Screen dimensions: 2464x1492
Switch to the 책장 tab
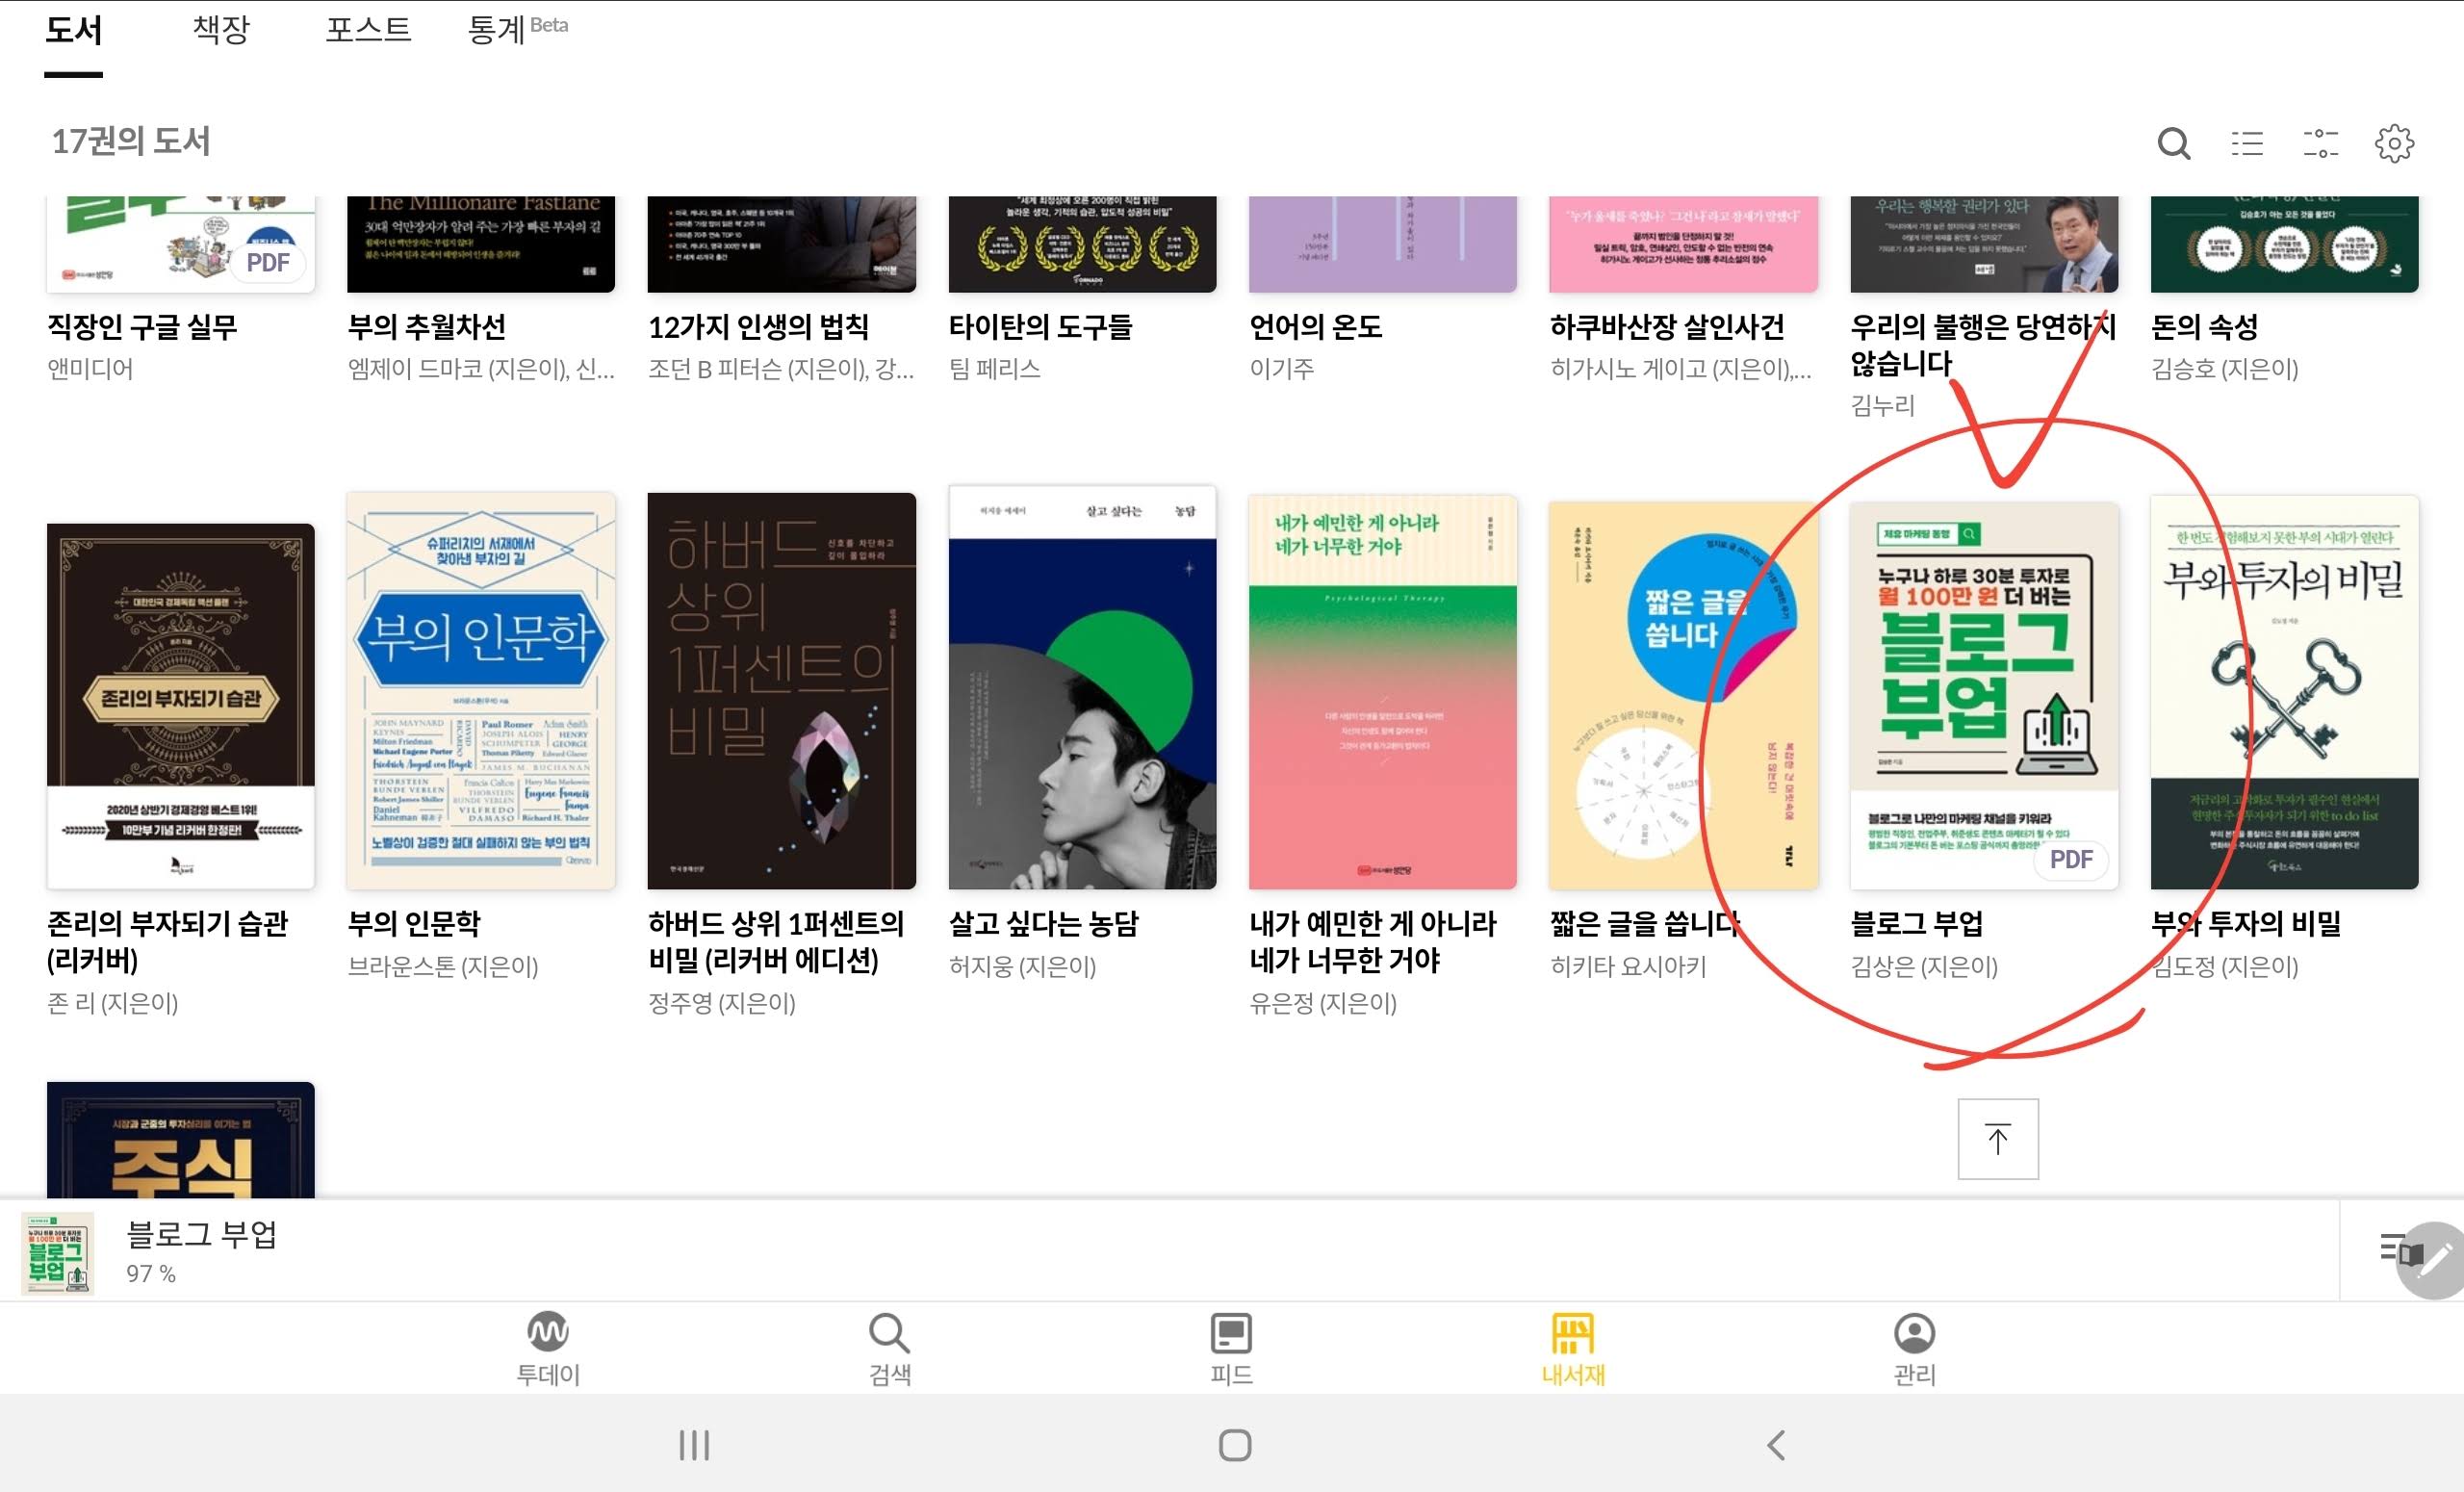coord(221,30)
